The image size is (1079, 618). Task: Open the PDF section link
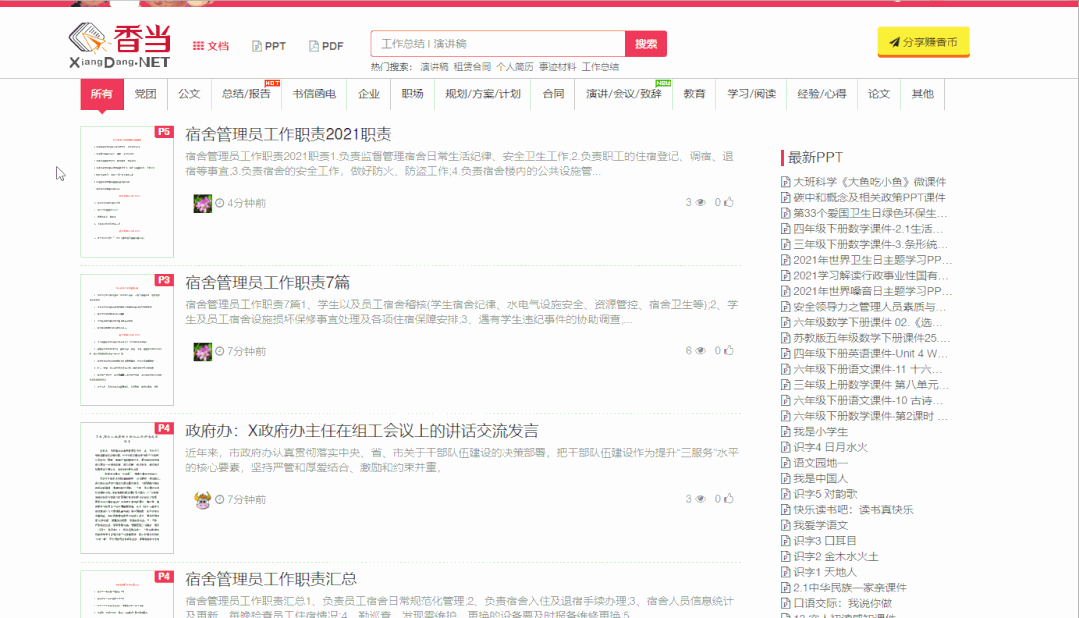coord(326,46)
